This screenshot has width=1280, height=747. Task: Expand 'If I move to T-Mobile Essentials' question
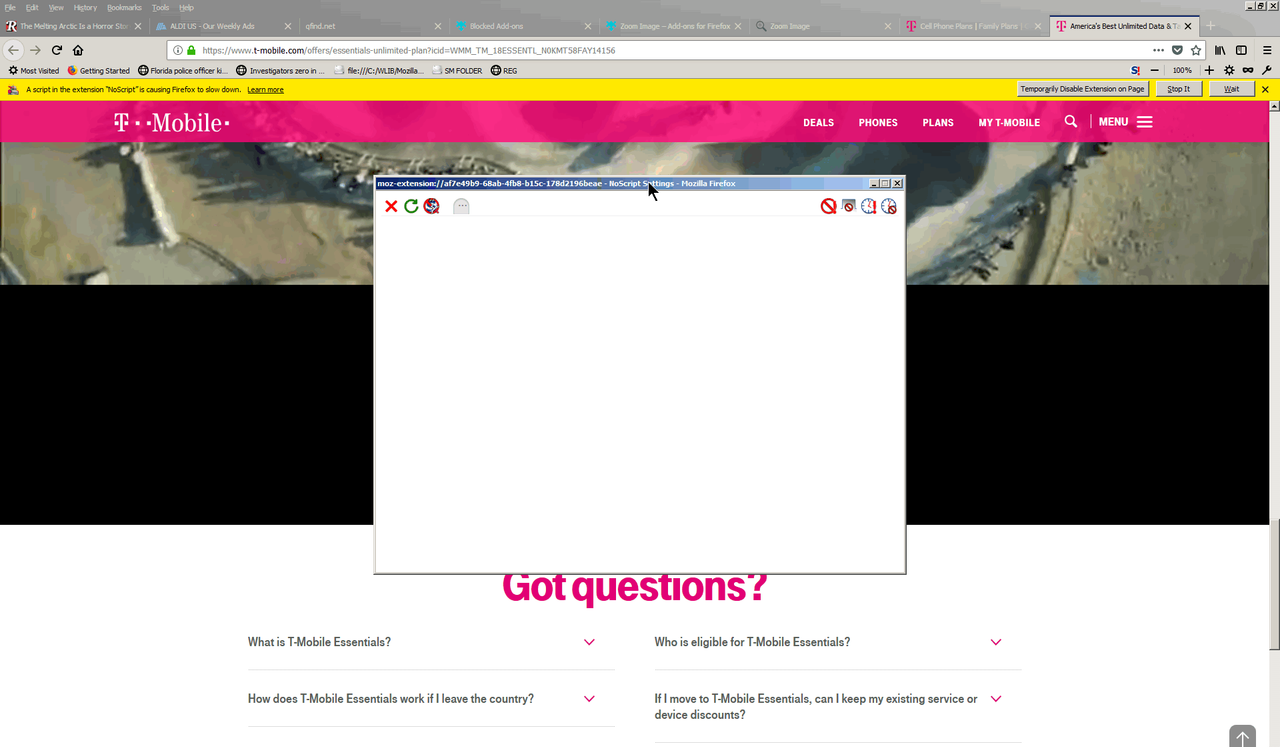point(838,707)
